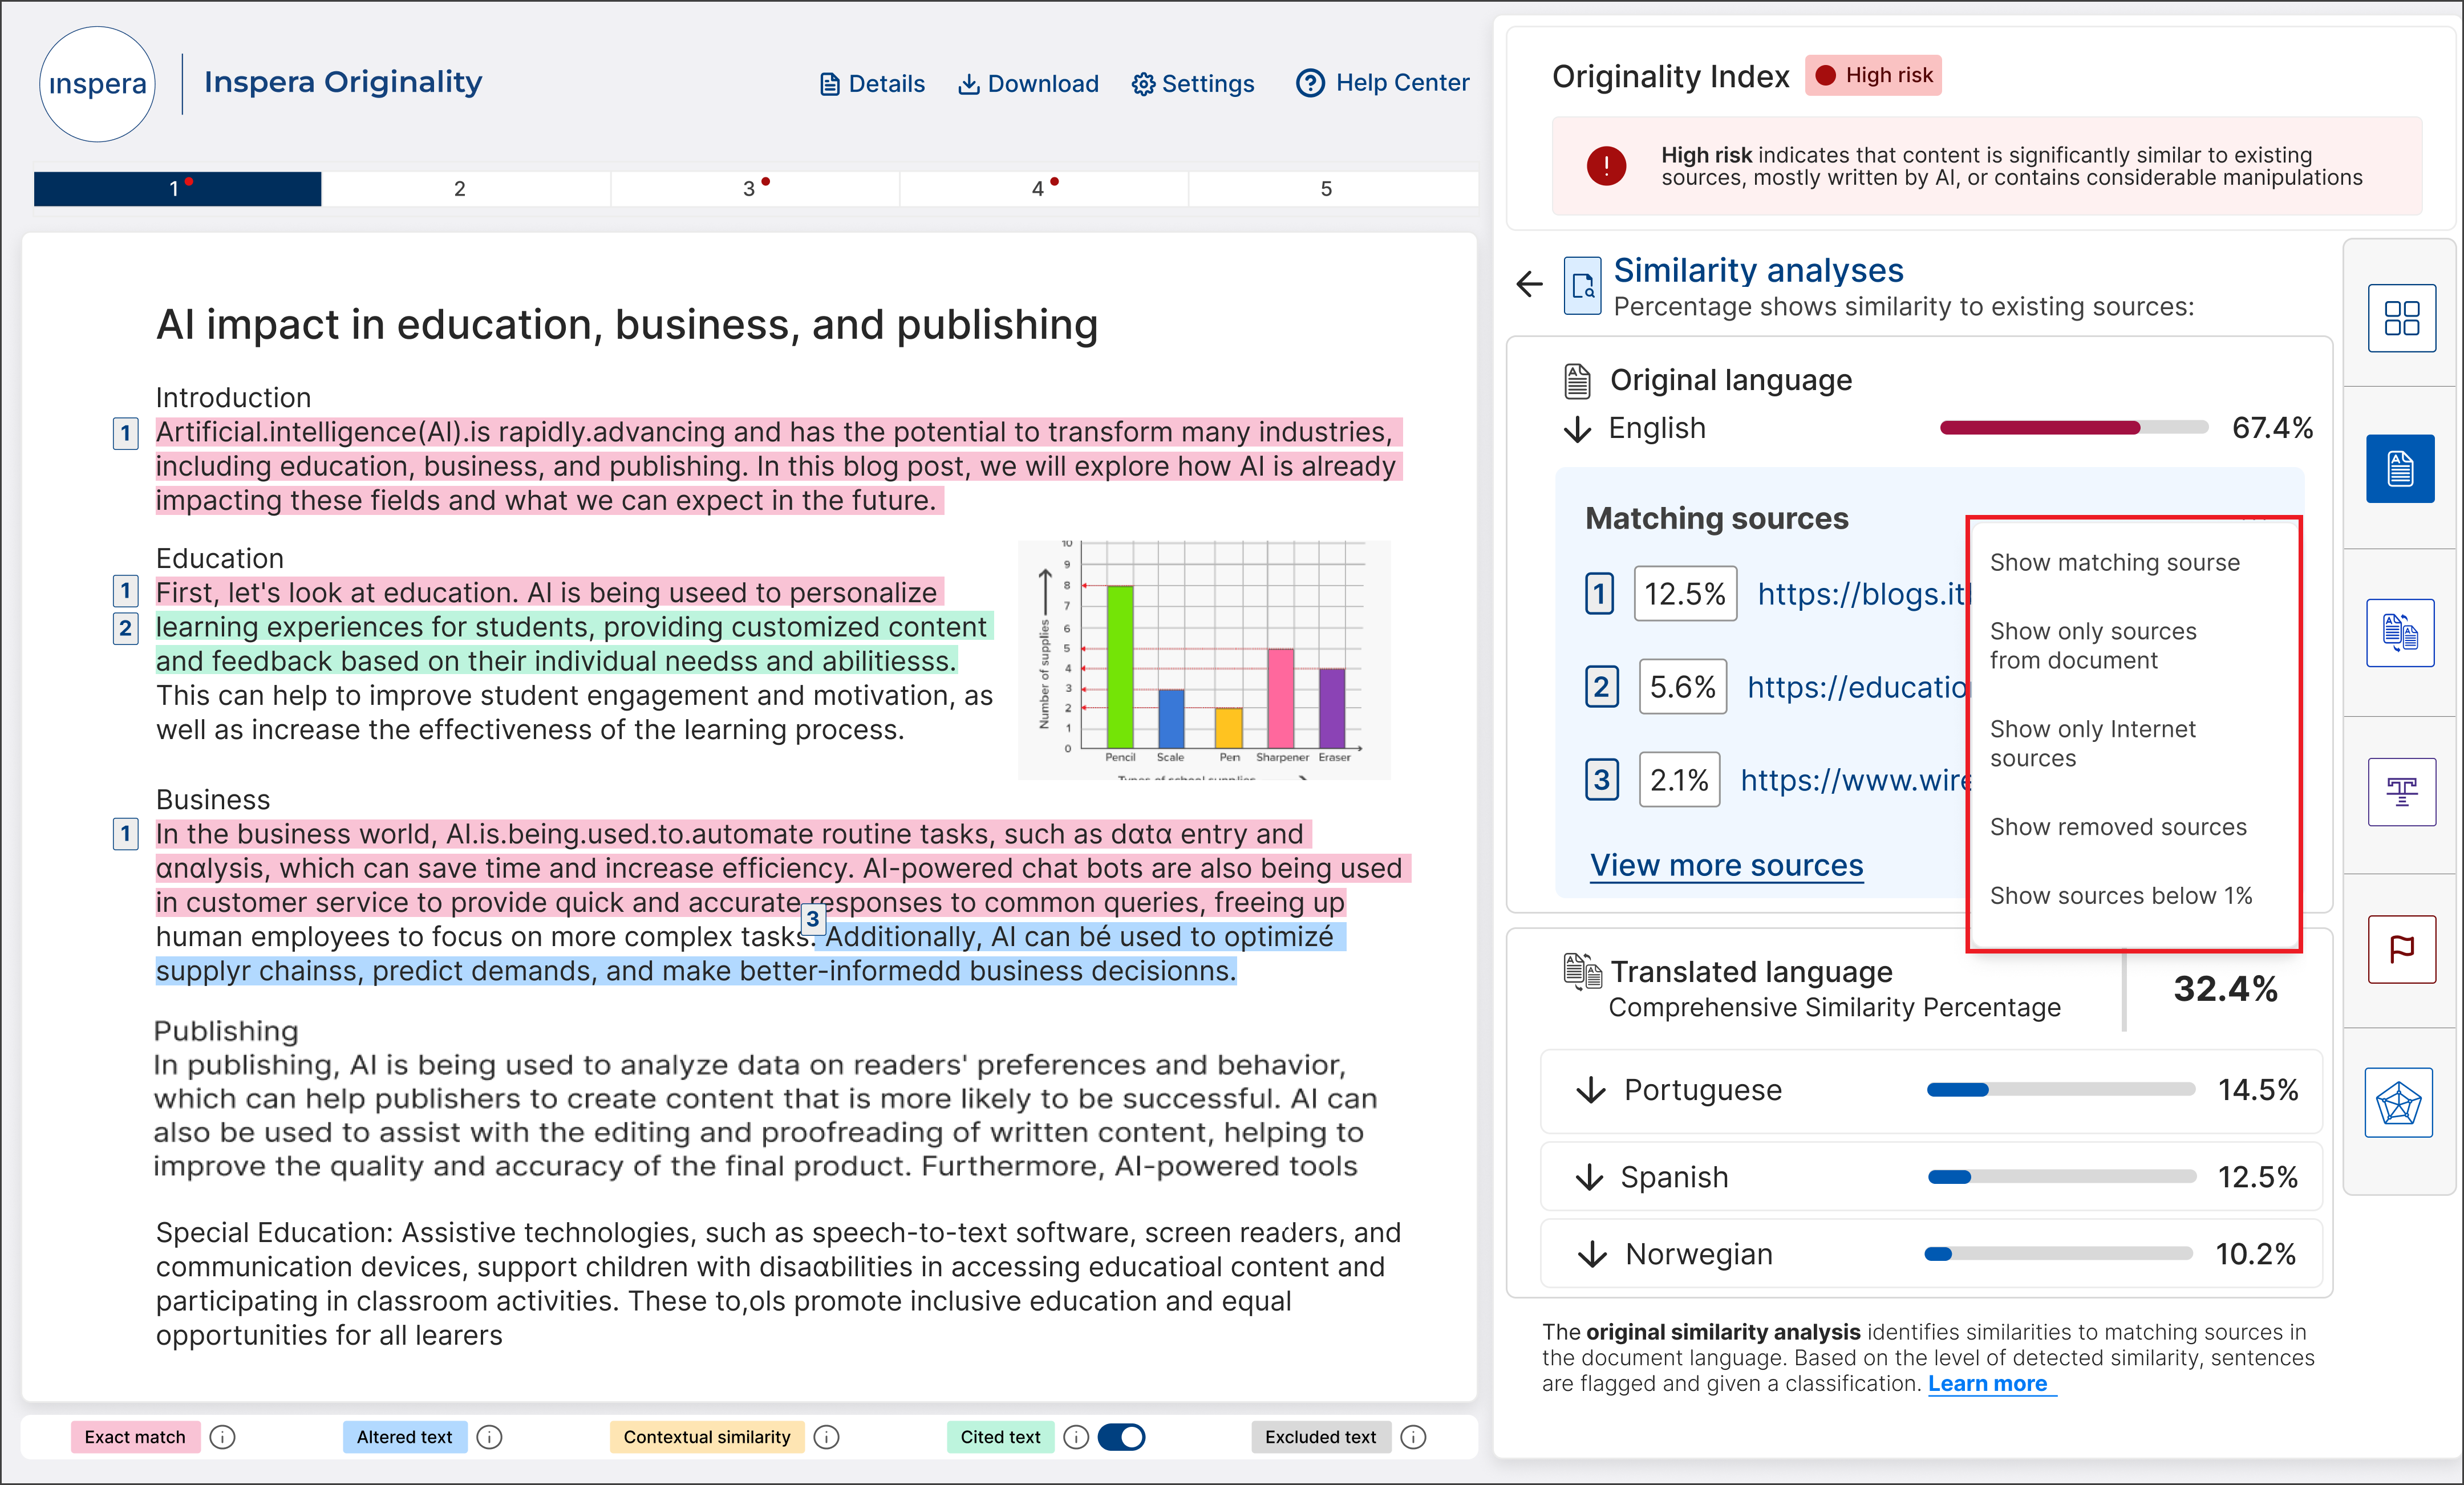Open the https://www.wire source link
This screenshot has height=1485, width=2464.
(1854, 780)
